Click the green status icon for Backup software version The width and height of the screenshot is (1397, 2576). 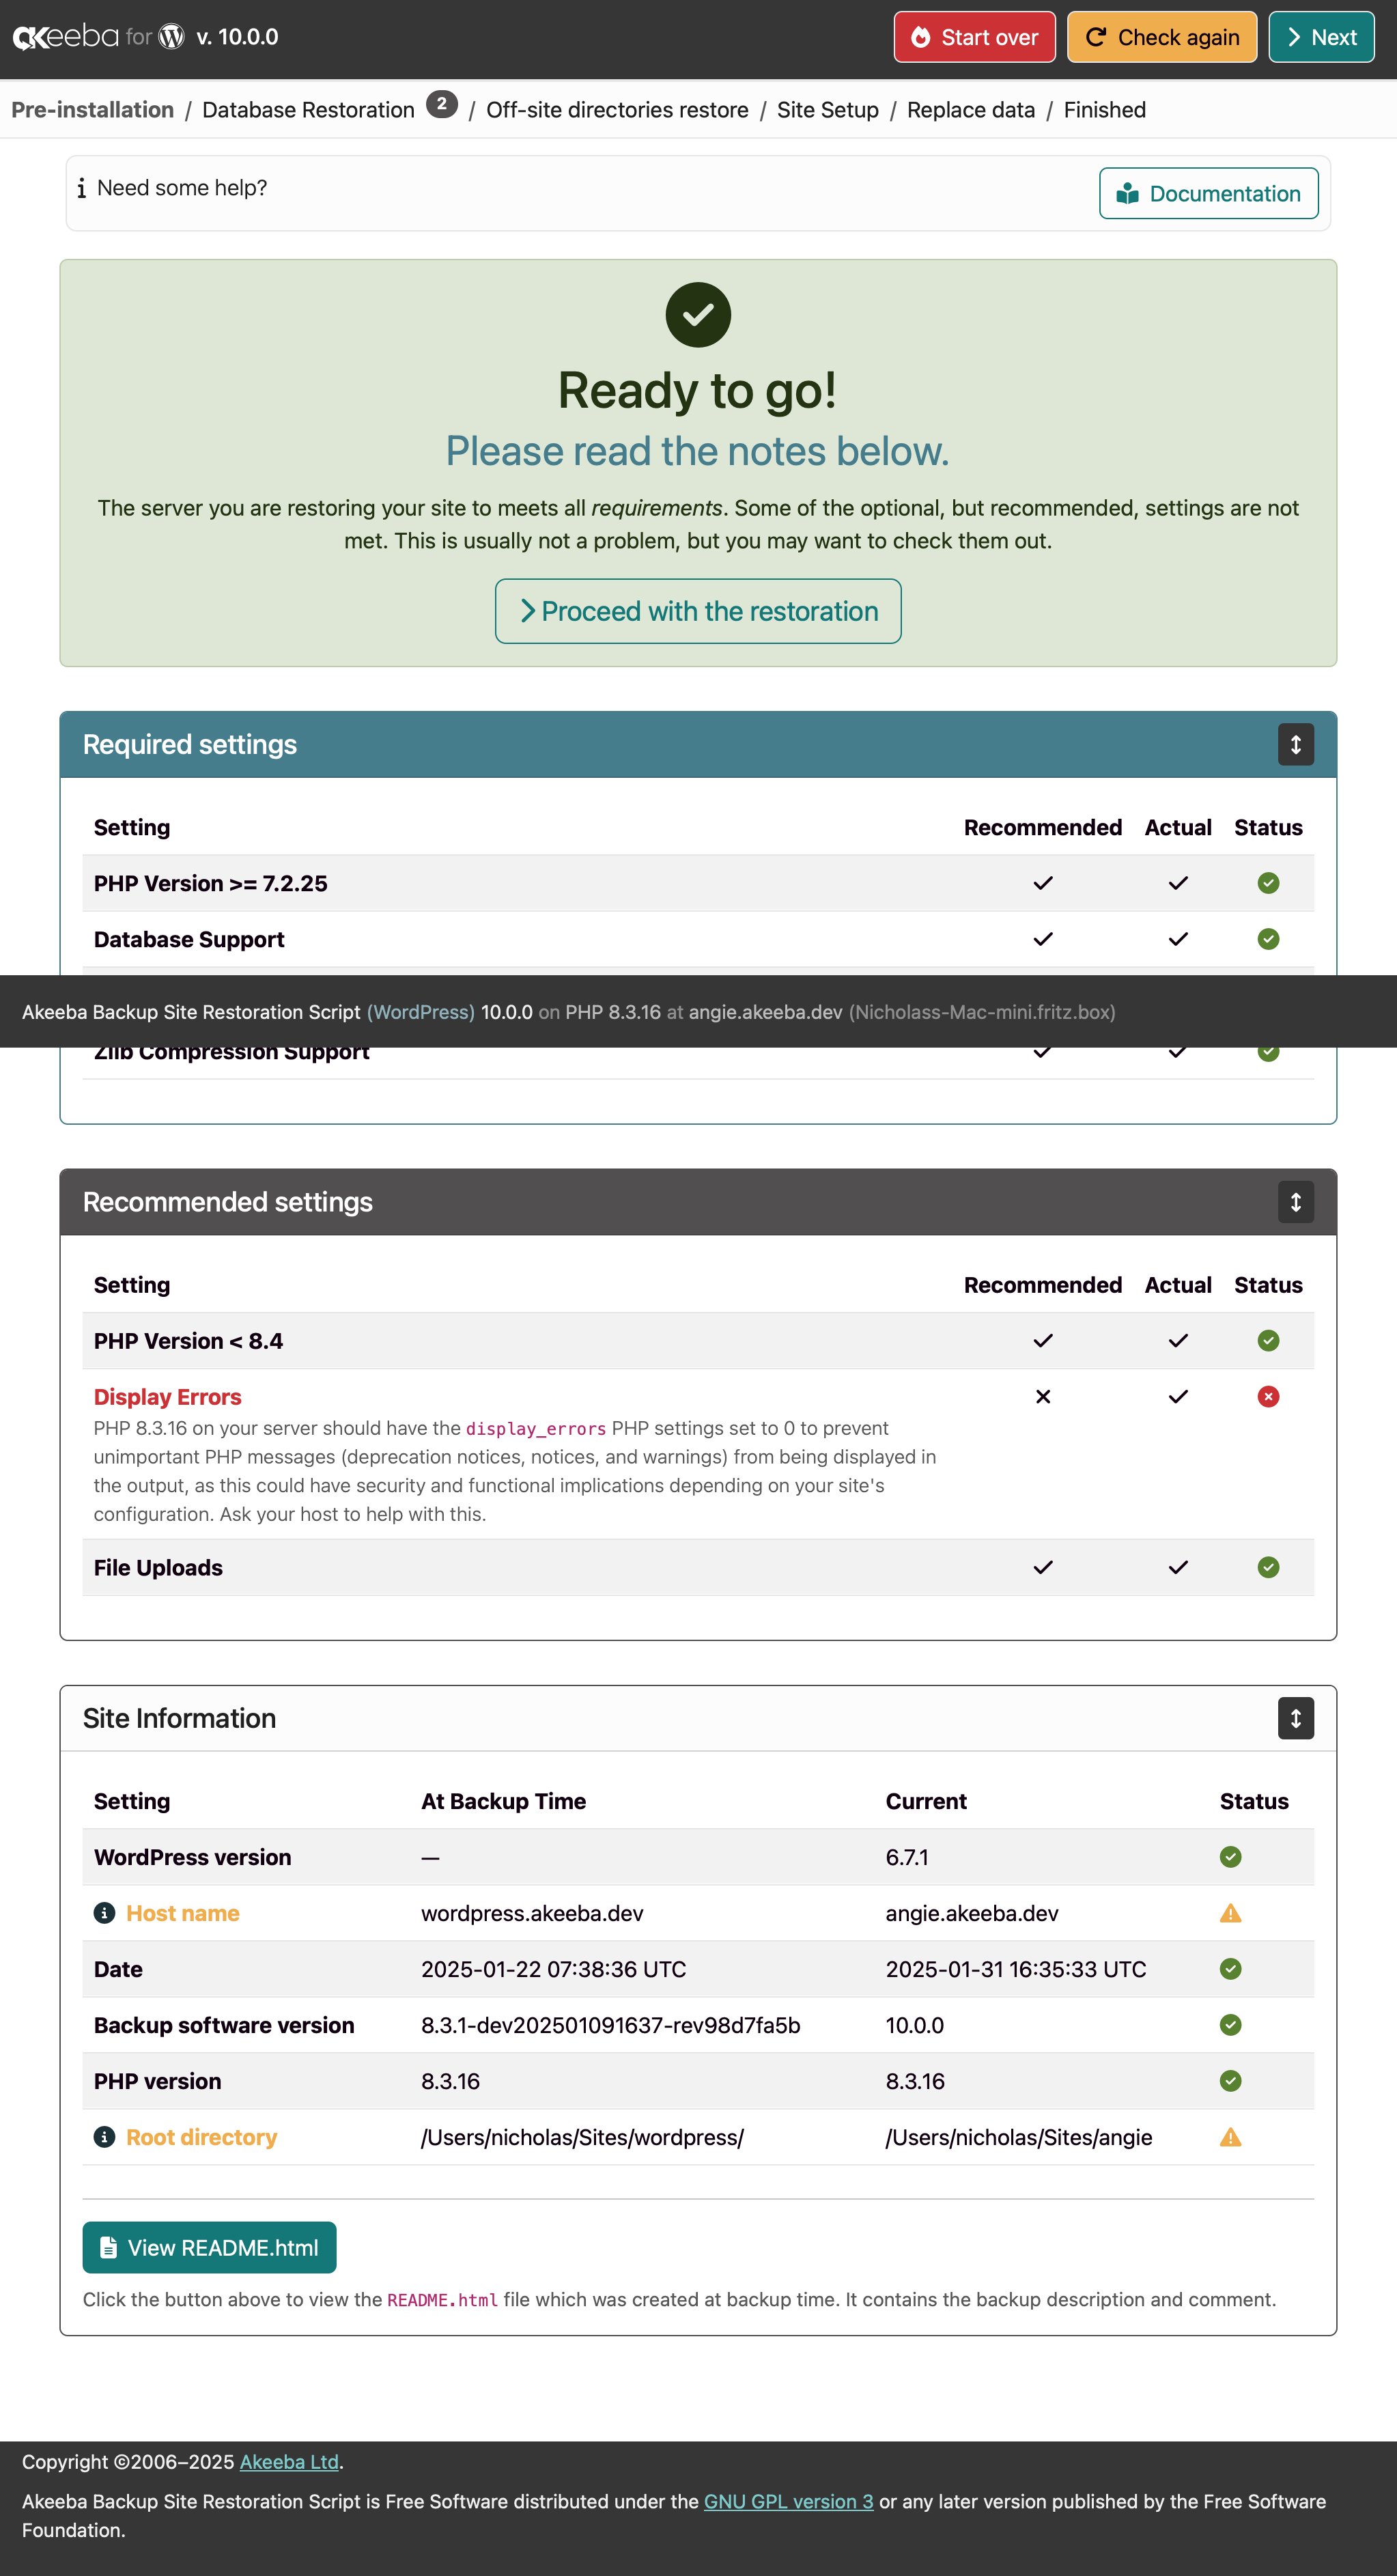[x=1230, y=2025]
